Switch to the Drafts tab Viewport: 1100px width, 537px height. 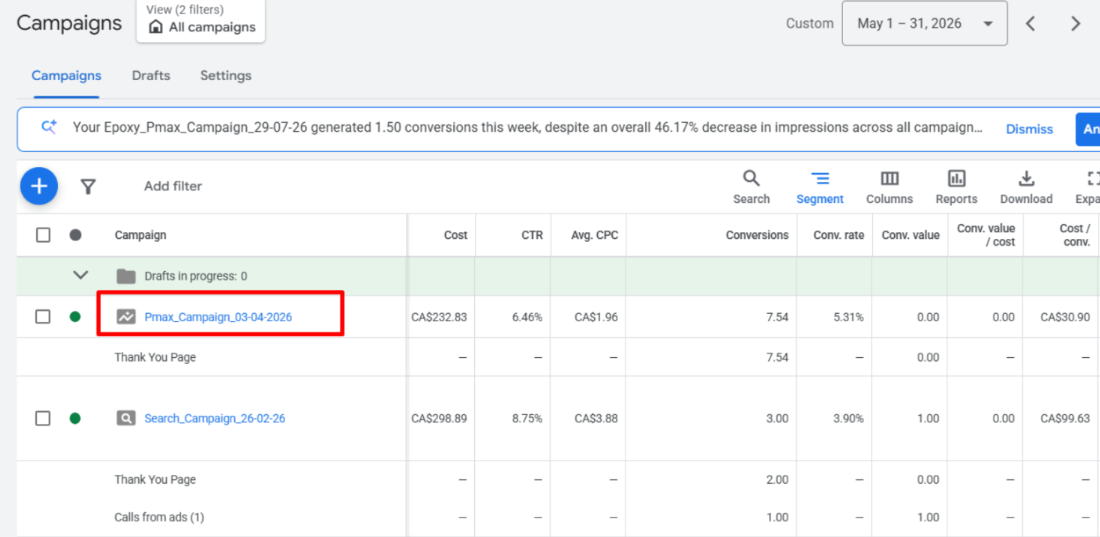pyautogui.click(x=151, y=76)
